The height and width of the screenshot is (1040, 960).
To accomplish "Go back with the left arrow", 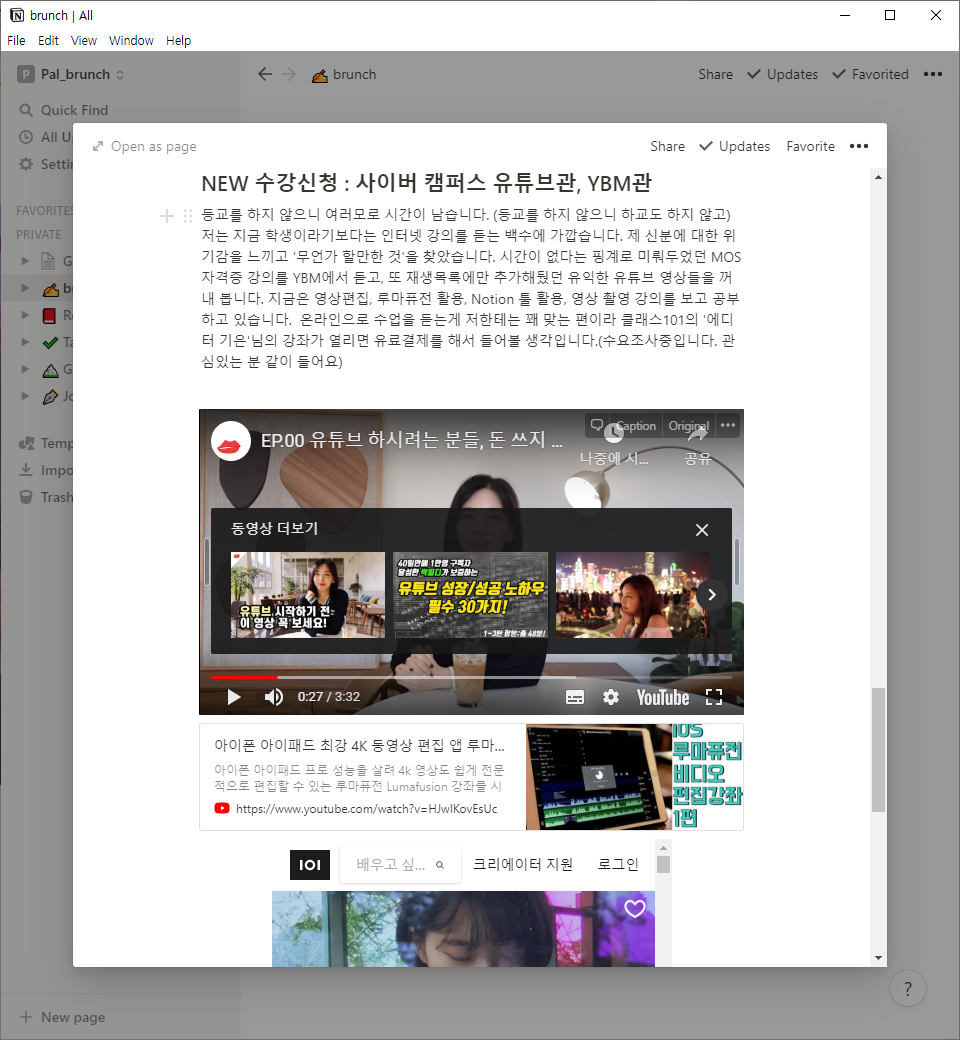I will tap(265, 74).
